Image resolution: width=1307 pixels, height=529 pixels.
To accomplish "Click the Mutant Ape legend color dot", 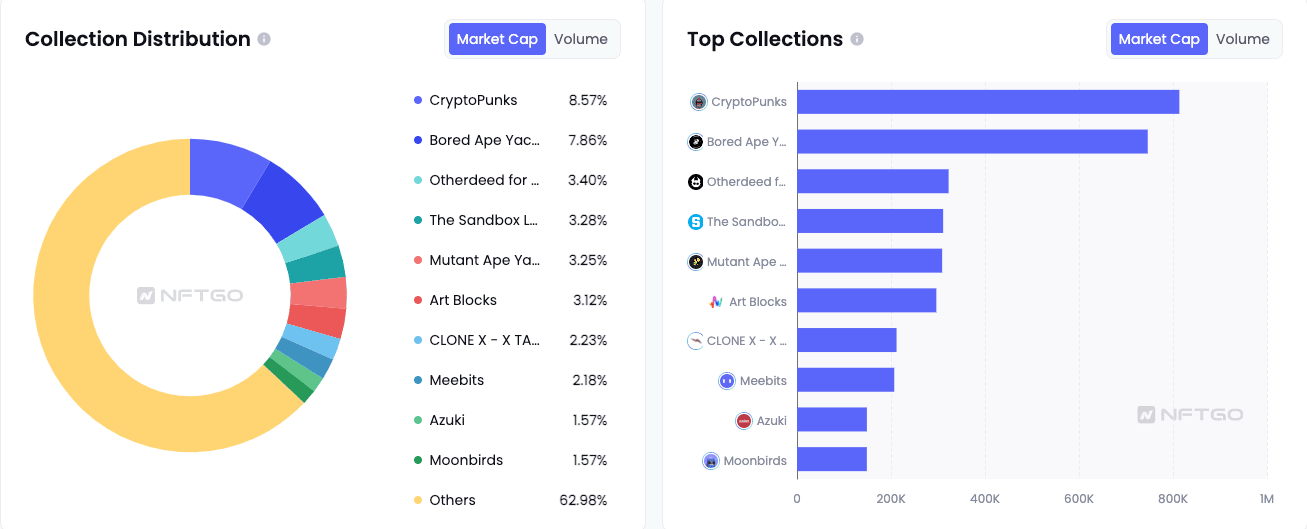I will 417,260.
